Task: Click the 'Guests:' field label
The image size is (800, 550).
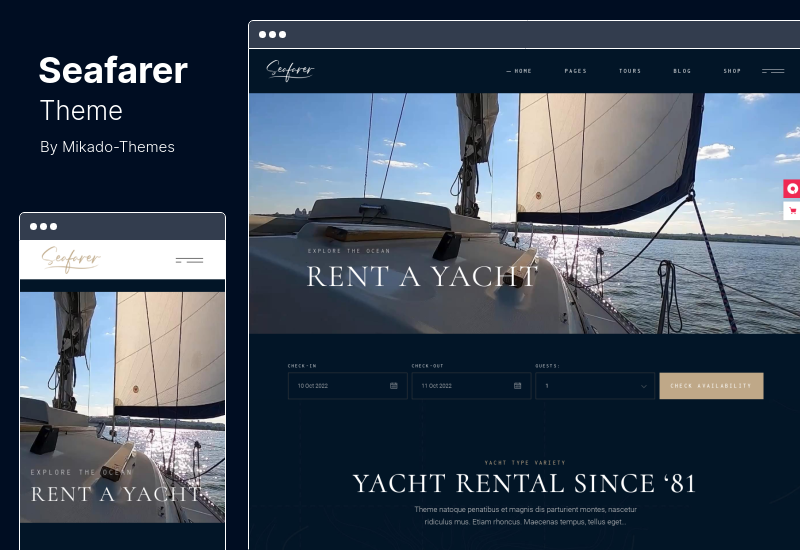Action: [547, 366]
